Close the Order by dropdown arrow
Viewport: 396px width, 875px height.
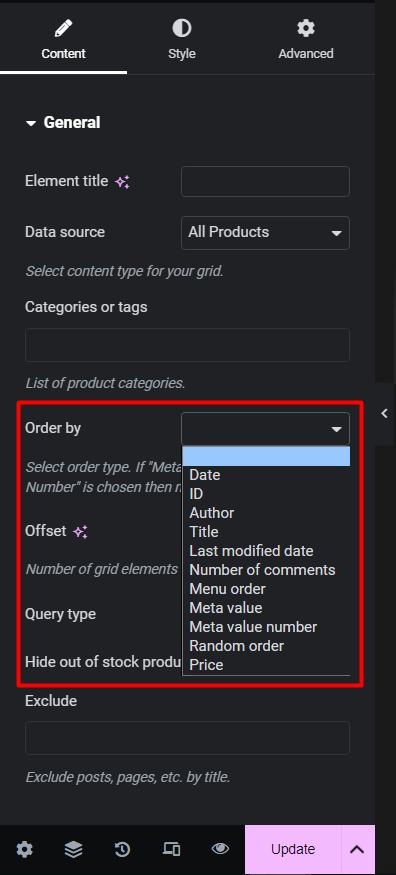[336, 429]
